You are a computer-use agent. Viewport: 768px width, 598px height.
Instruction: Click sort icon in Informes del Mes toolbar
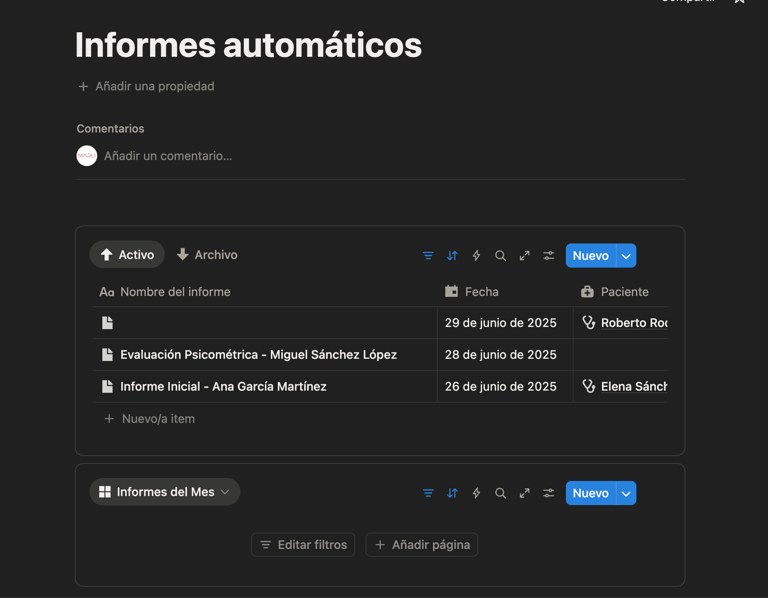[452, 493]
